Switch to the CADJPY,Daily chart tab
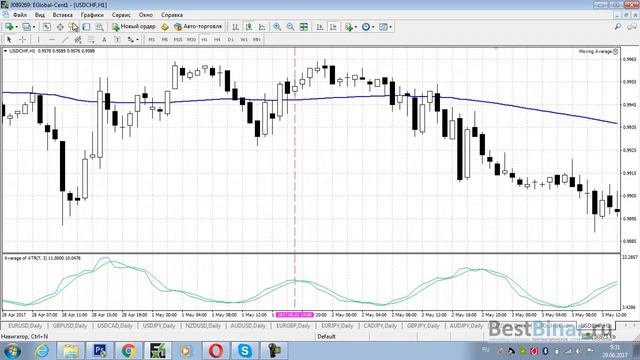 tap(380, 326)
